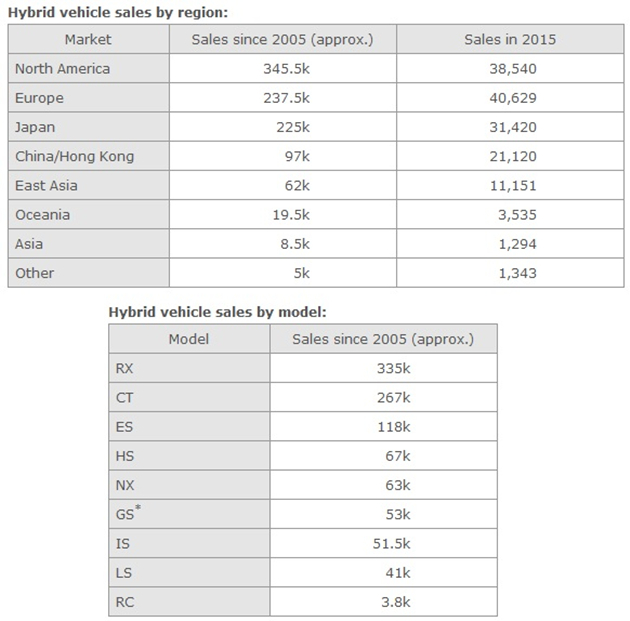
Task: Select the GS model cell
Action: pyautogui.click(x=127, y=514)
